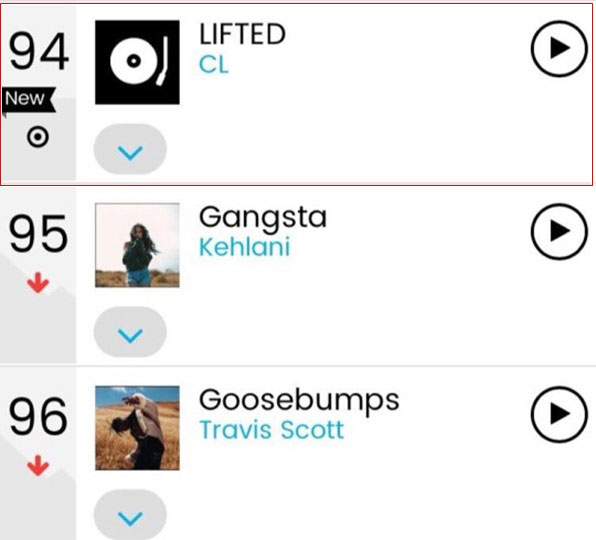Open the Kehlani artist link
This screenshot has height=540, width=596.
244,247
